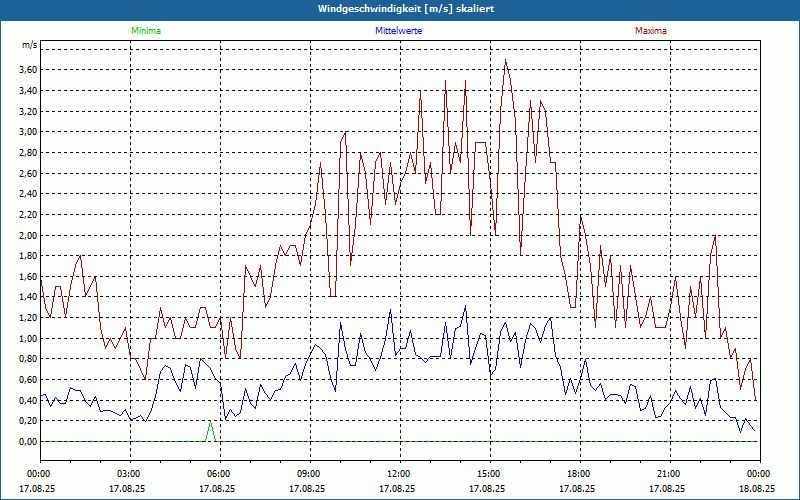Click the y-axis value '1,80'
This screenshot has width=800, height=500.
28,256
